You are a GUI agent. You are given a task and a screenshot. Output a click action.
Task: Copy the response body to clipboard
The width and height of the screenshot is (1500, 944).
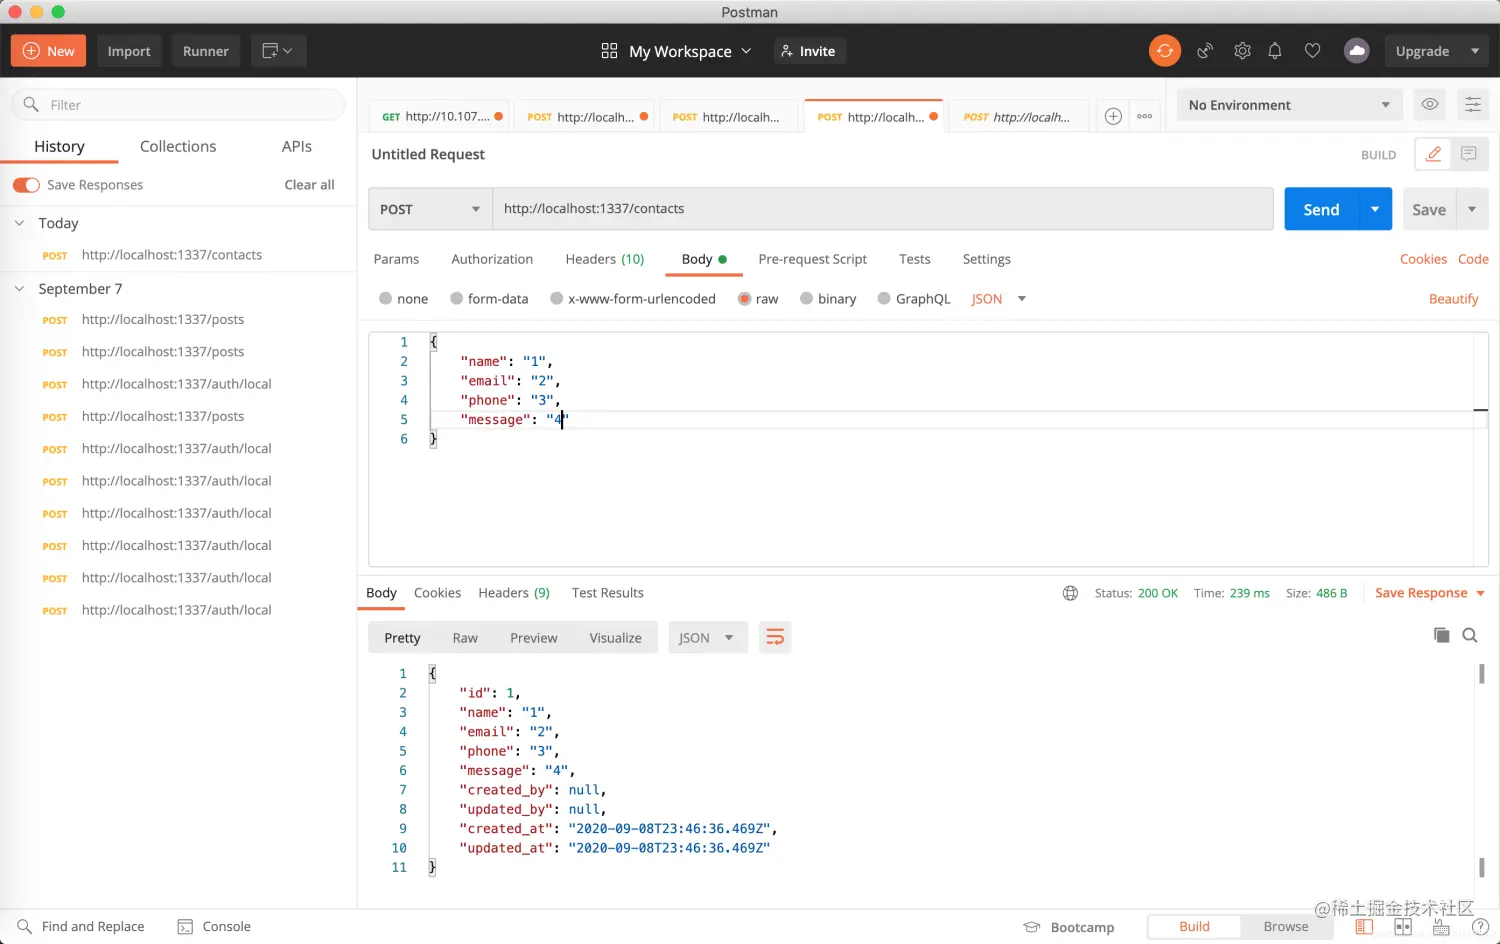[1441, 635]
